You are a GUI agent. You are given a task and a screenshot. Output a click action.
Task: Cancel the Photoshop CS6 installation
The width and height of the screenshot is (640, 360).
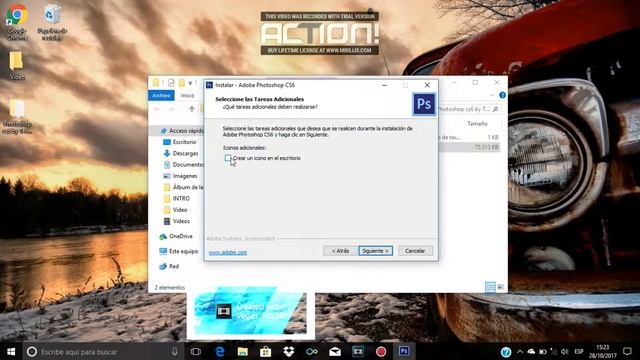point(415,251)
